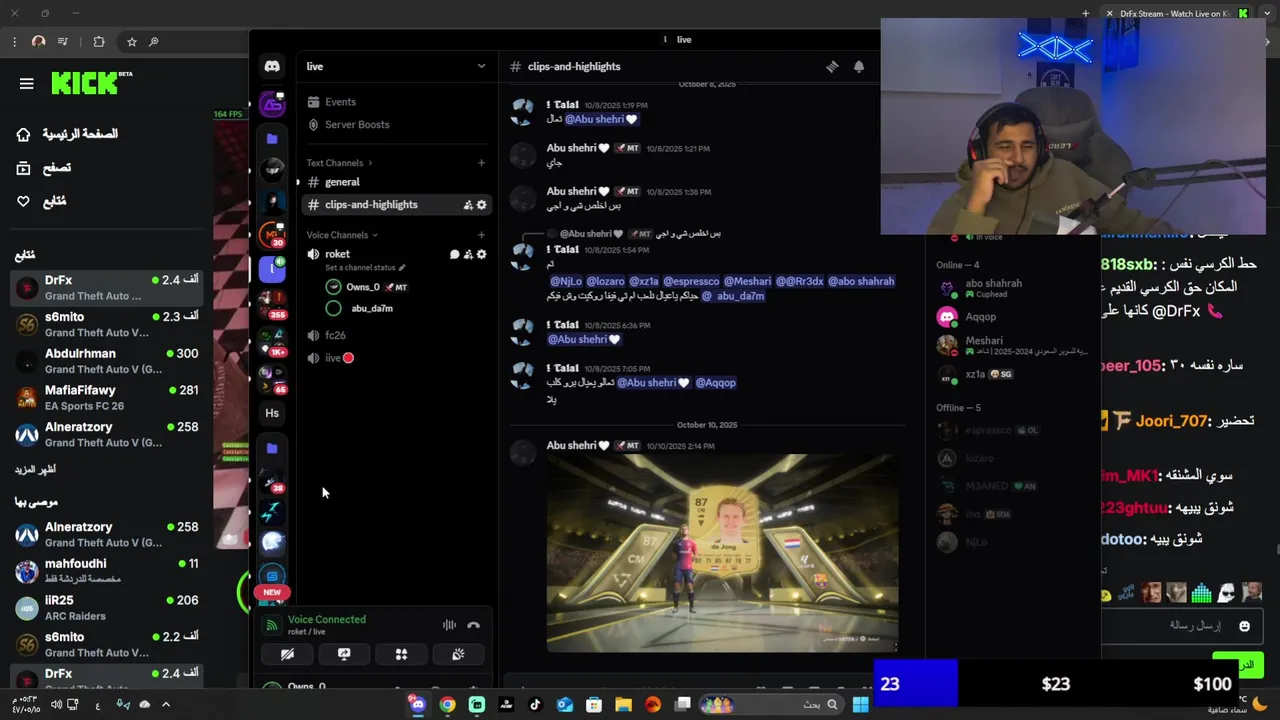Open Aqqop in Discord member list

click(x=1012, y=317)
